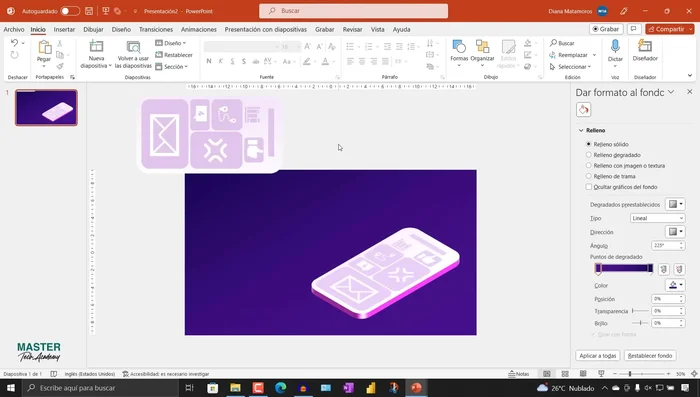Screen dimensions: 700x397
Task: Click the bold (N) icon
Action: coord(209,61)
